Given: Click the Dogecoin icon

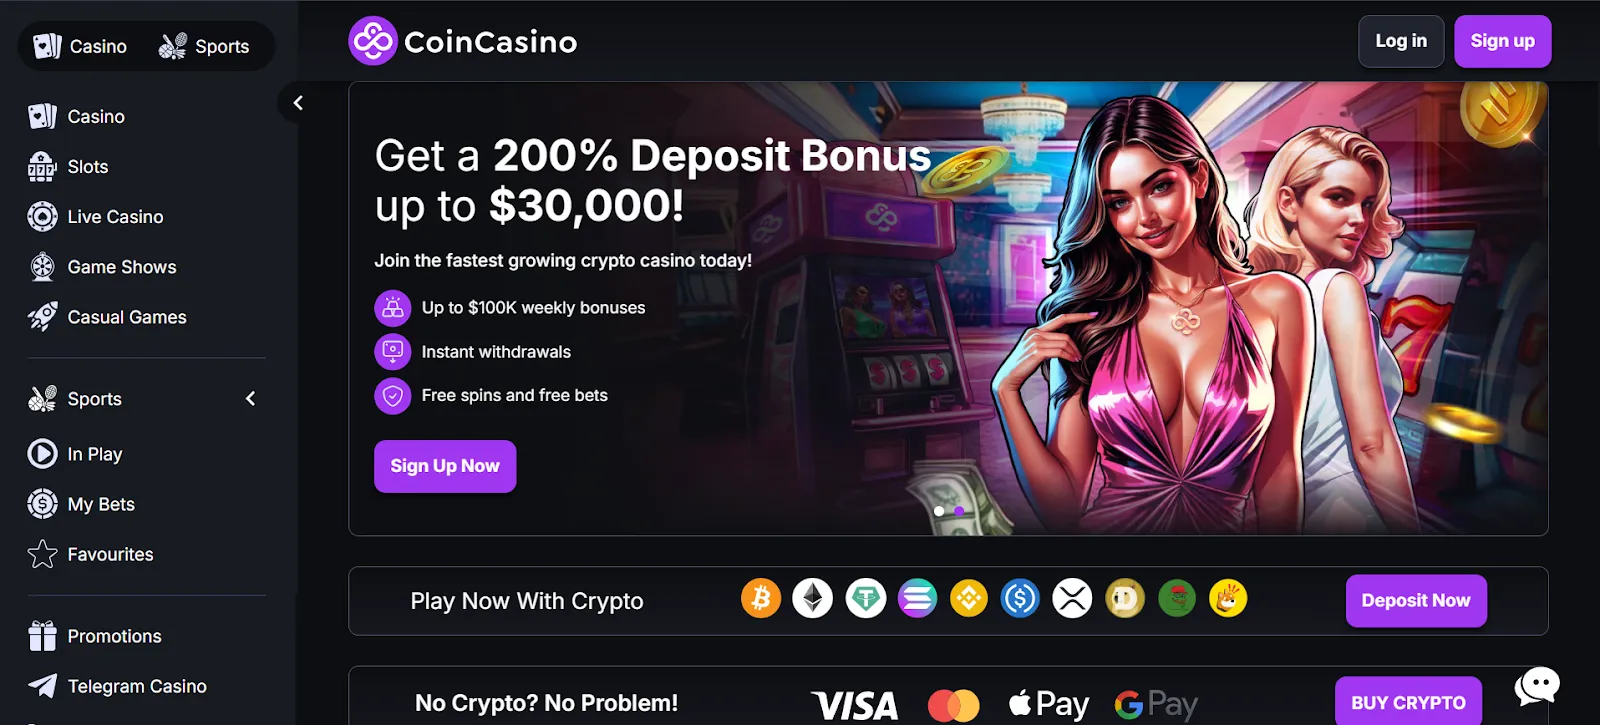Looking at the screenshot, I should pos(1125,599).
